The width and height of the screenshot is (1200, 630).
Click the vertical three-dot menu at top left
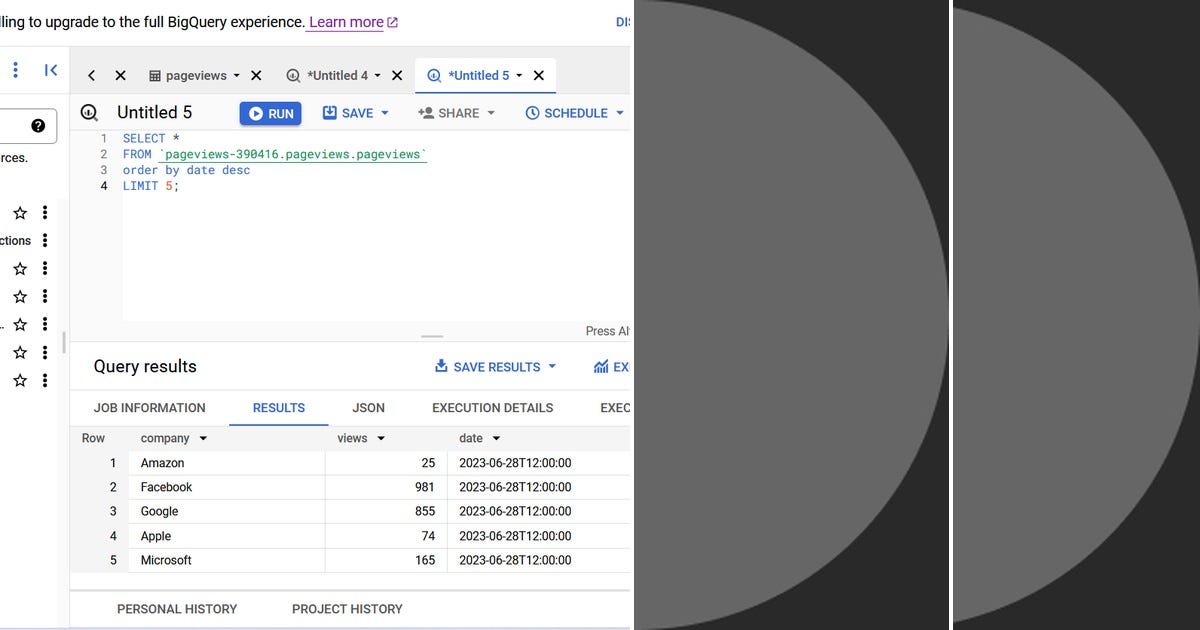point(13,70)
